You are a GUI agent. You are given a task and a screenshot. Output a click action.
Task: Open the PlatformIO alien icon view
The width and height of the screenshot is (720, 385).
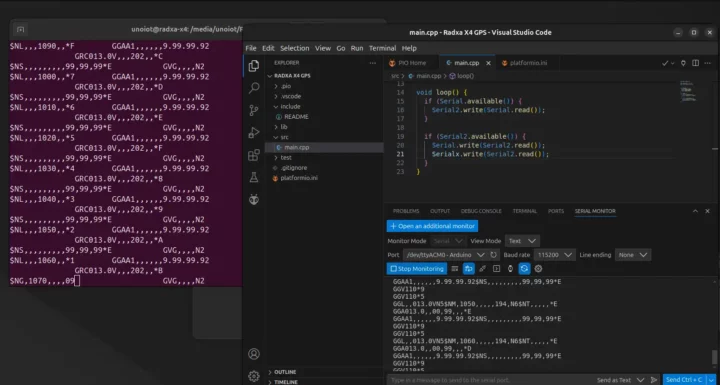(253, 199)
